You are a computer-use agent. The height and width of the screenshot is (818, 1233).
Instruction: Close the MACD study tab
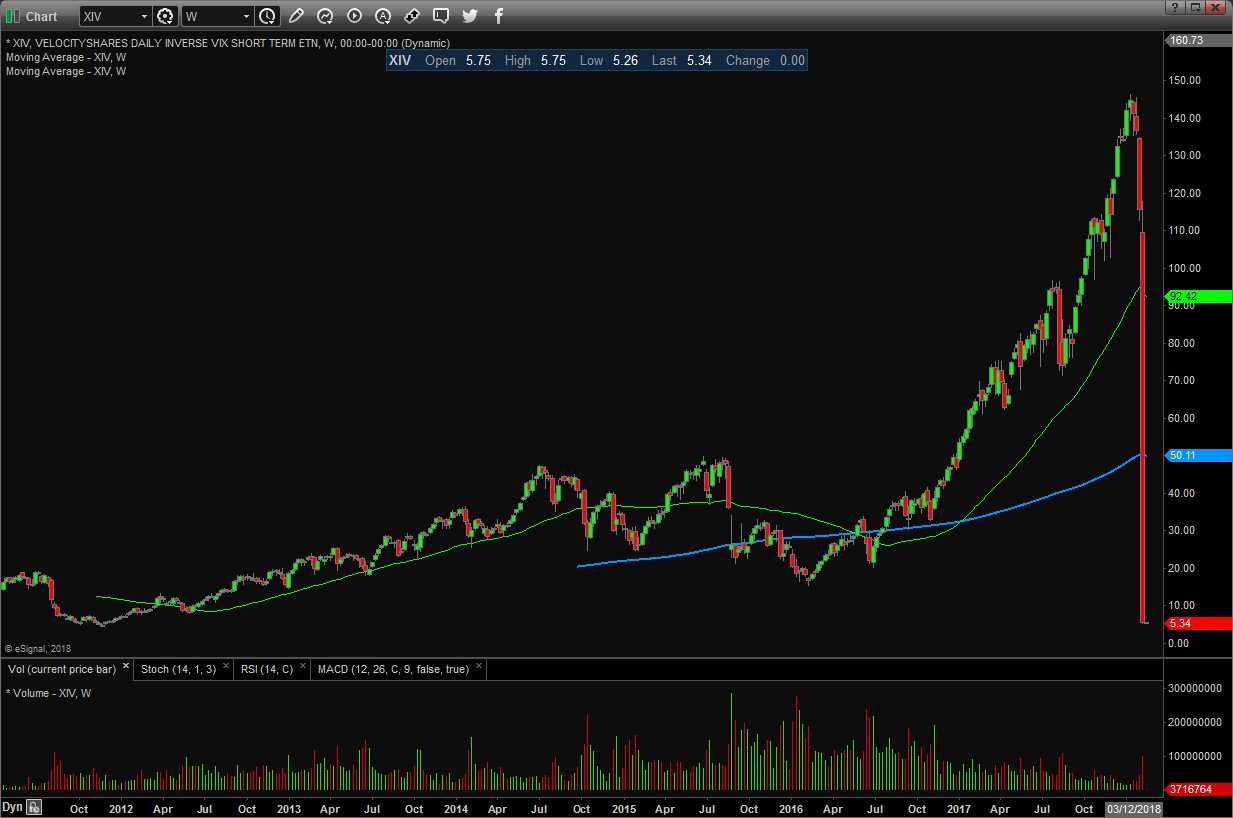(x=479, y=667)
